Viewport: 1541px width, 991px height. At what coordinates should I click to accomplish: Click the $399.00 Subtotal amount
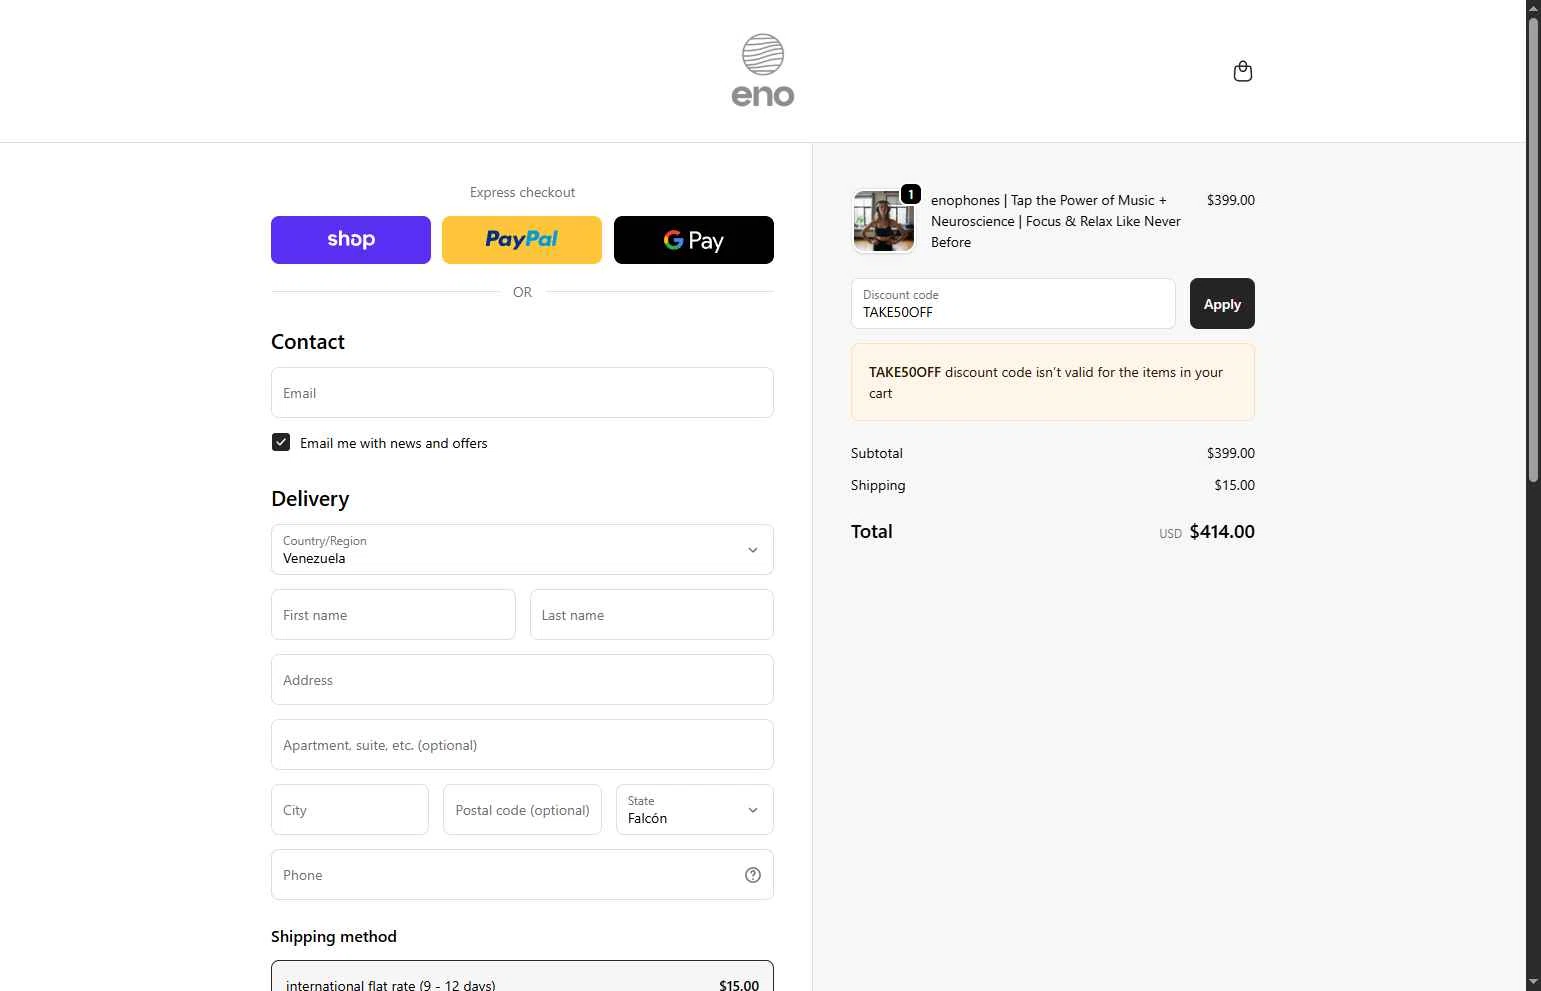[1230, 453]
